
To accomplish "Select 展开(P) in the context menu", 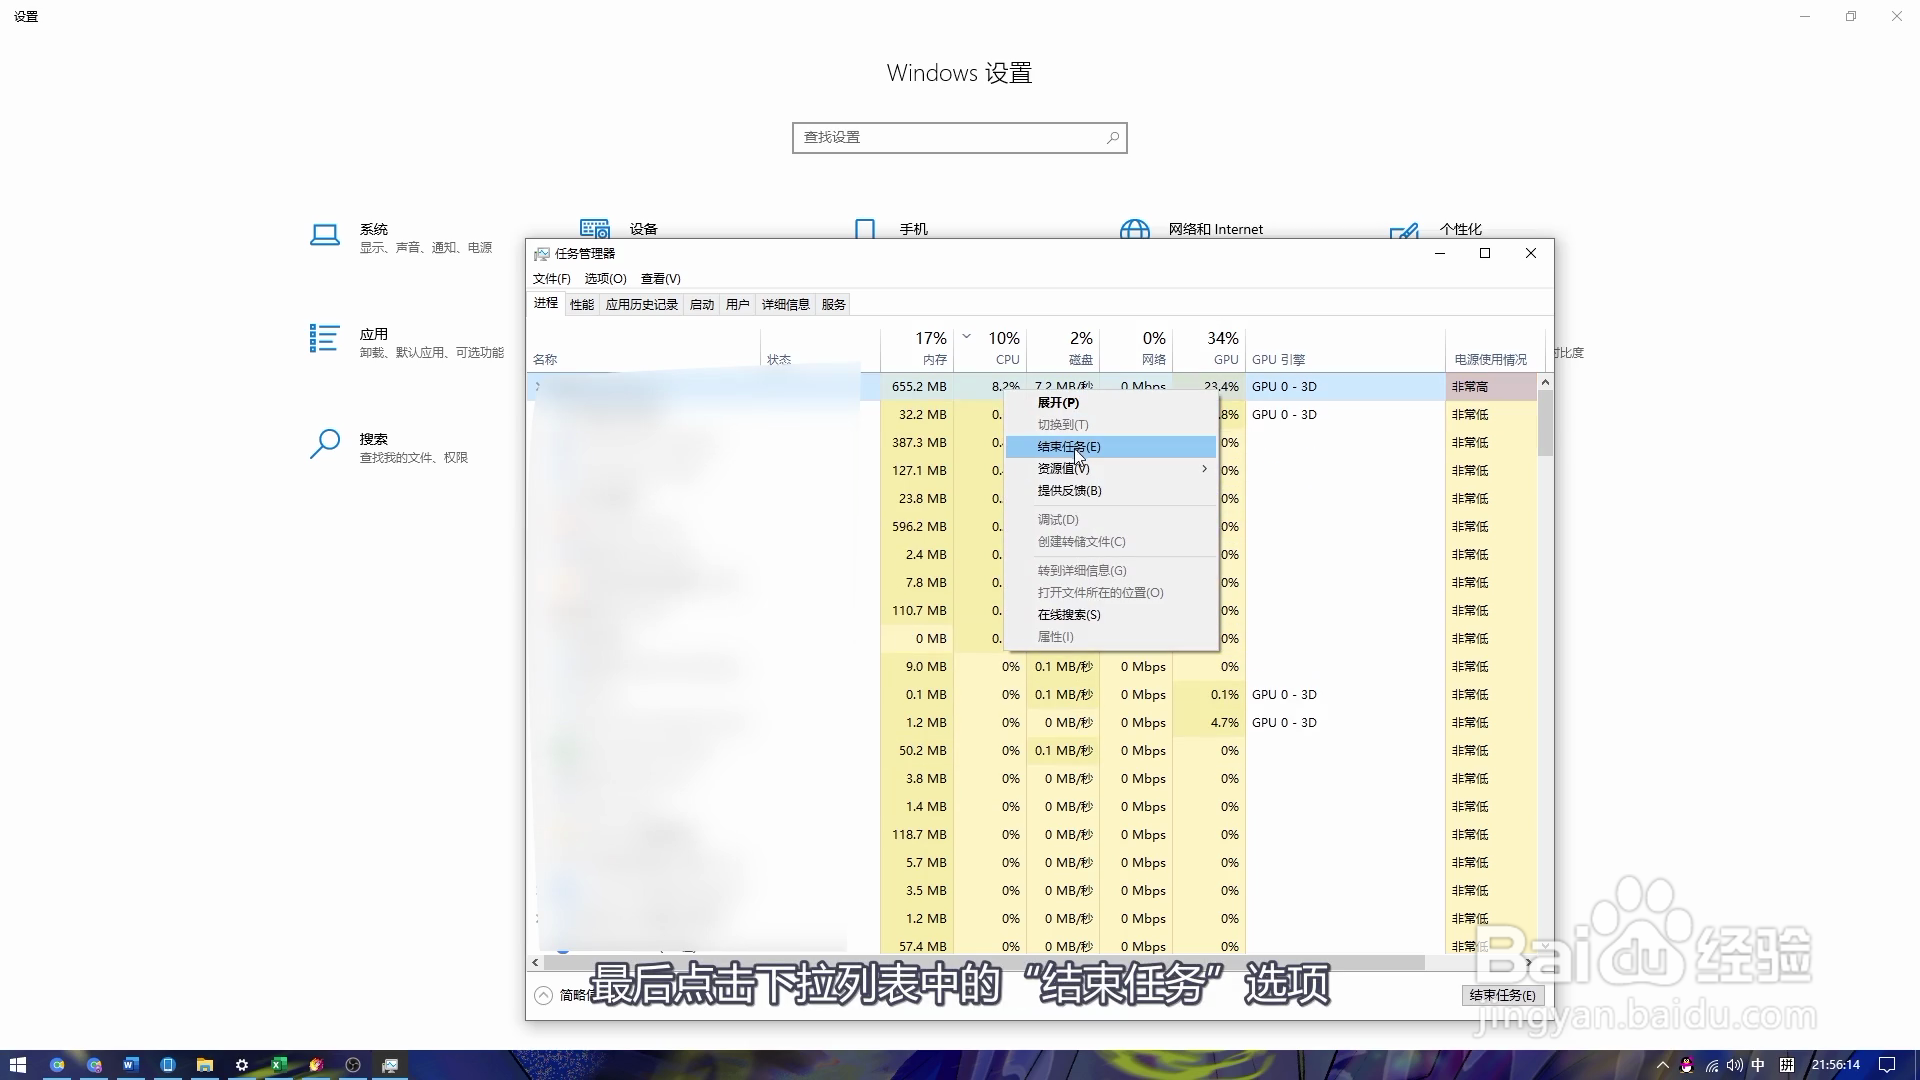I will 1058,403.
